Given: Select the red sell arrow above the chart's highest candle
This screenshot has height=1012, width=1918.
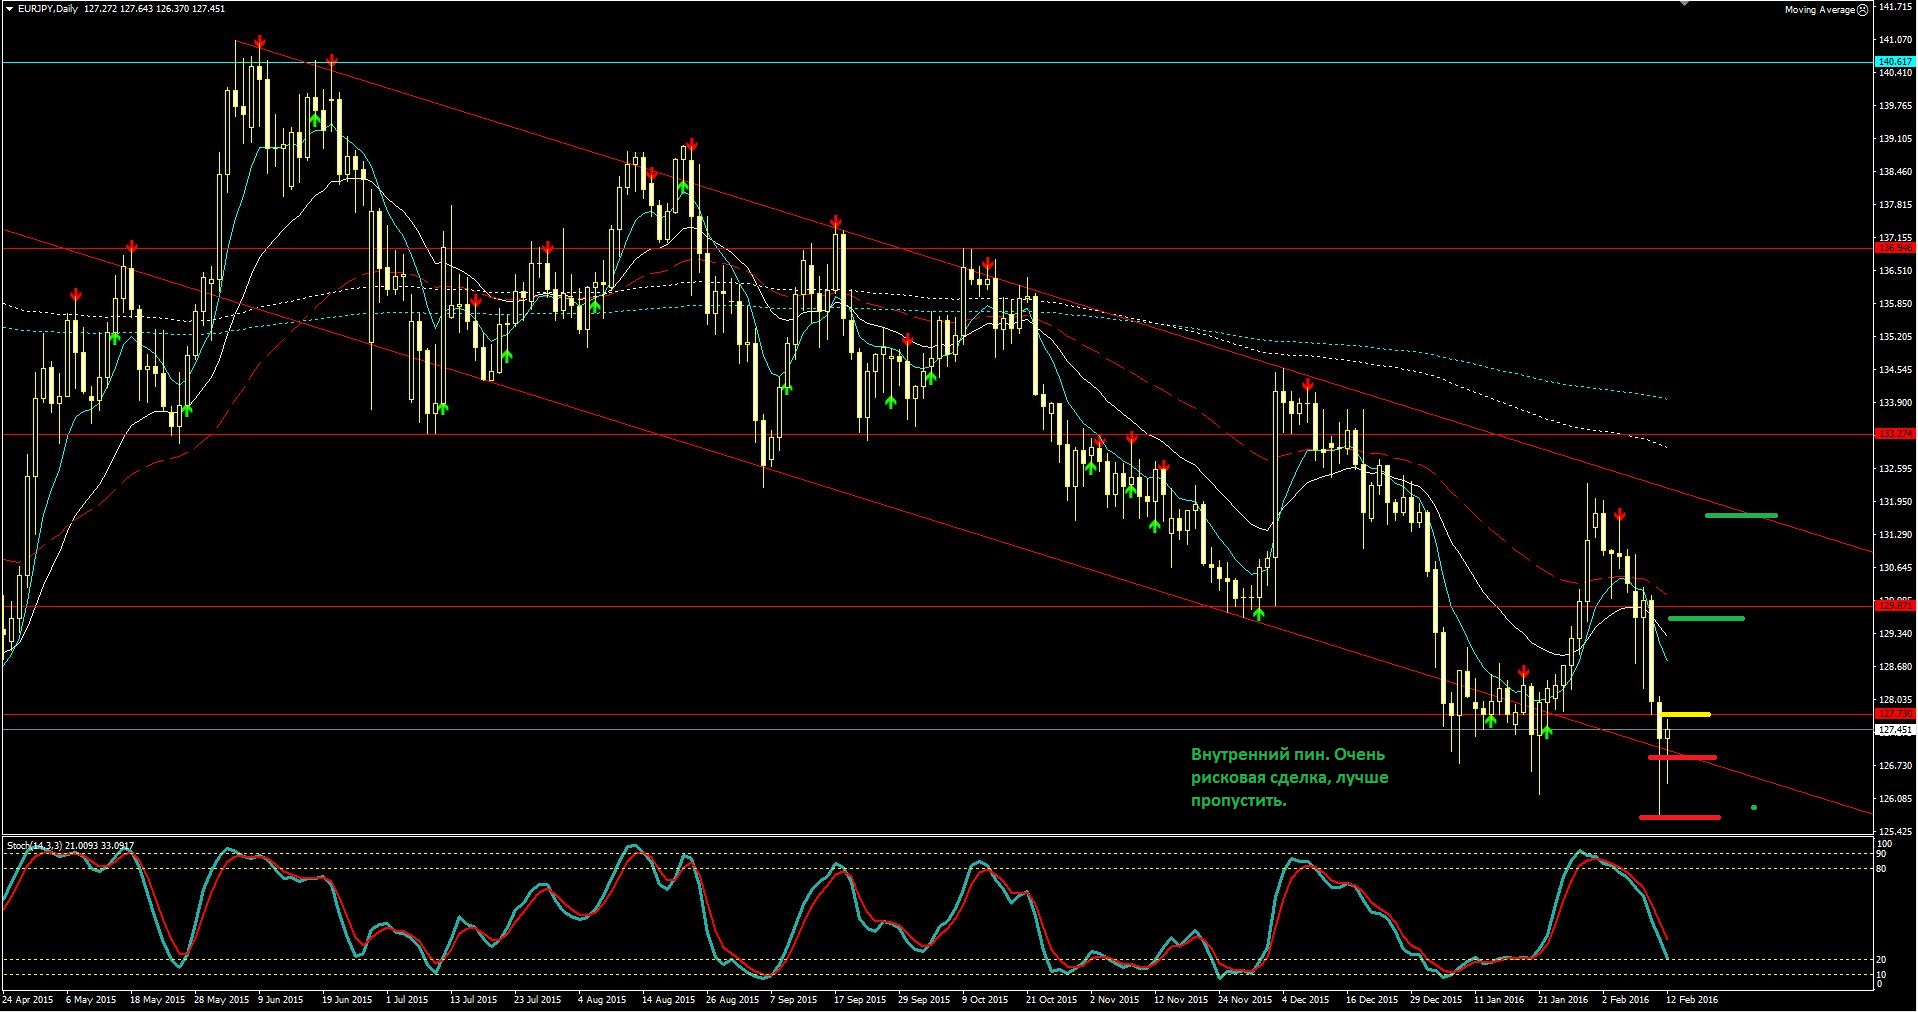Looking at the screenshot, I should point(260,42).
